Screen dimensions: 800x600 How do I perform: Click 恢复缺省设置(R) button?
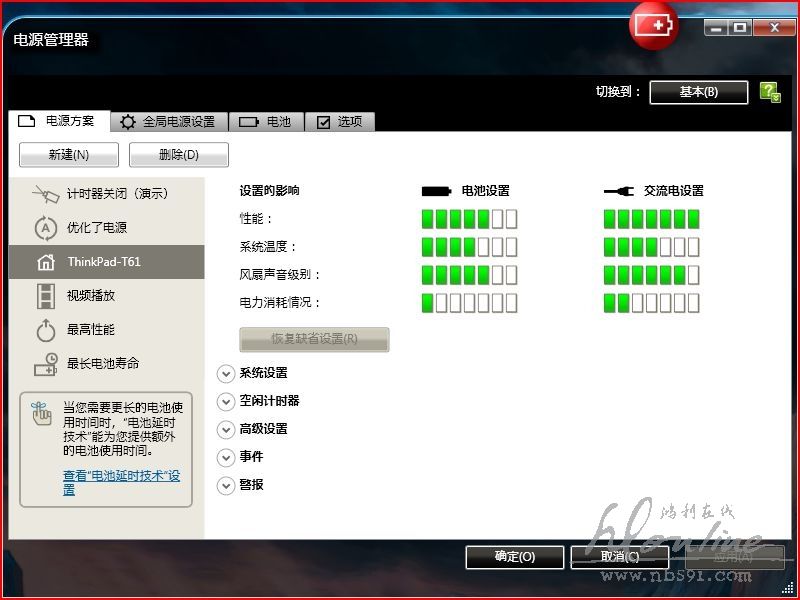point(314,339)
